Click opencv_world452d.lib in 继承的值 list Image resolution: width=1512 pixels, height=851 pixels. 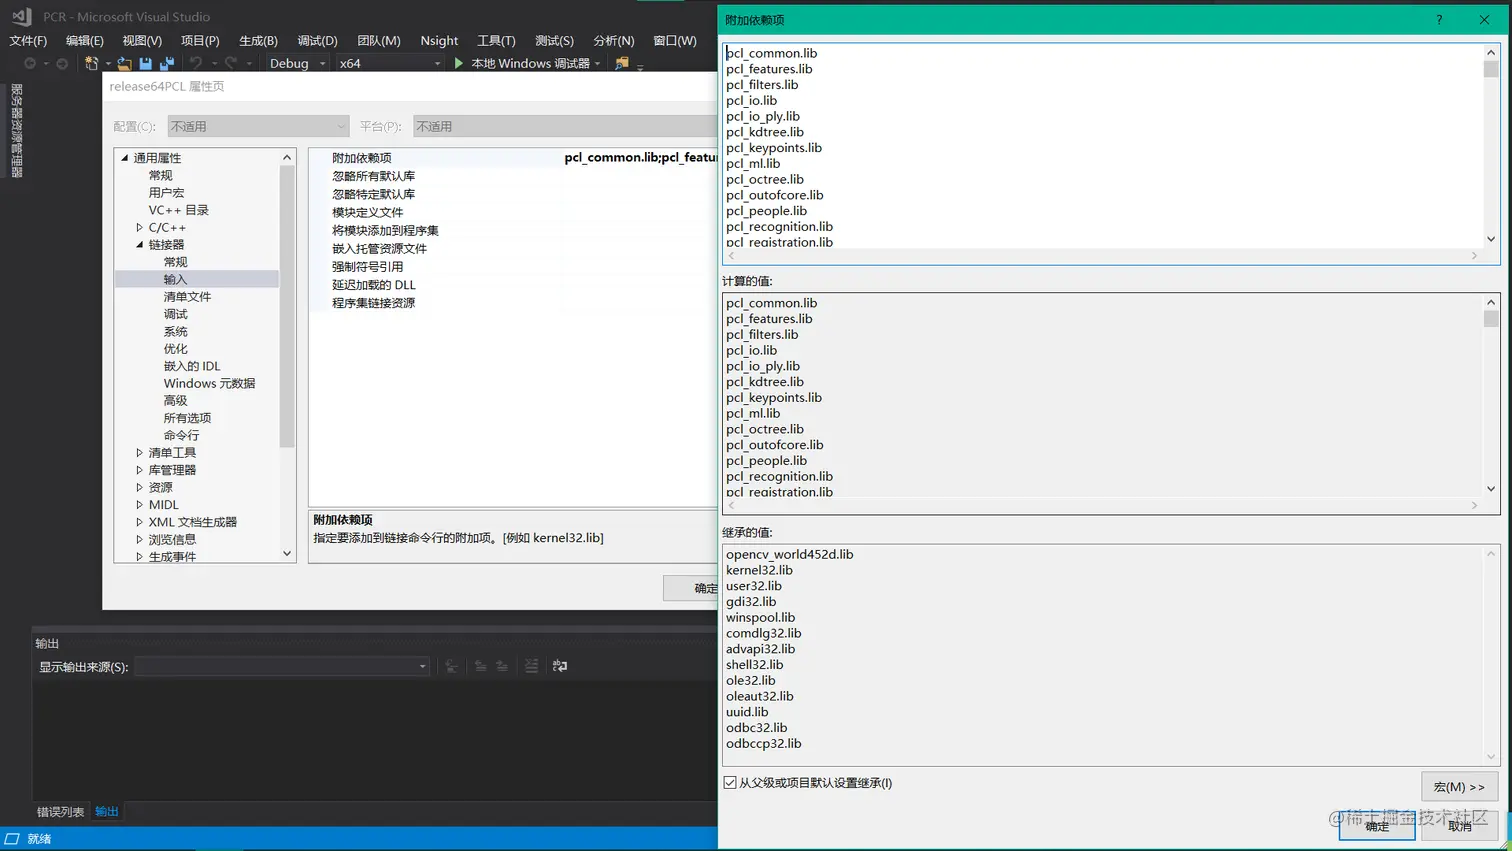coord(789,554)
